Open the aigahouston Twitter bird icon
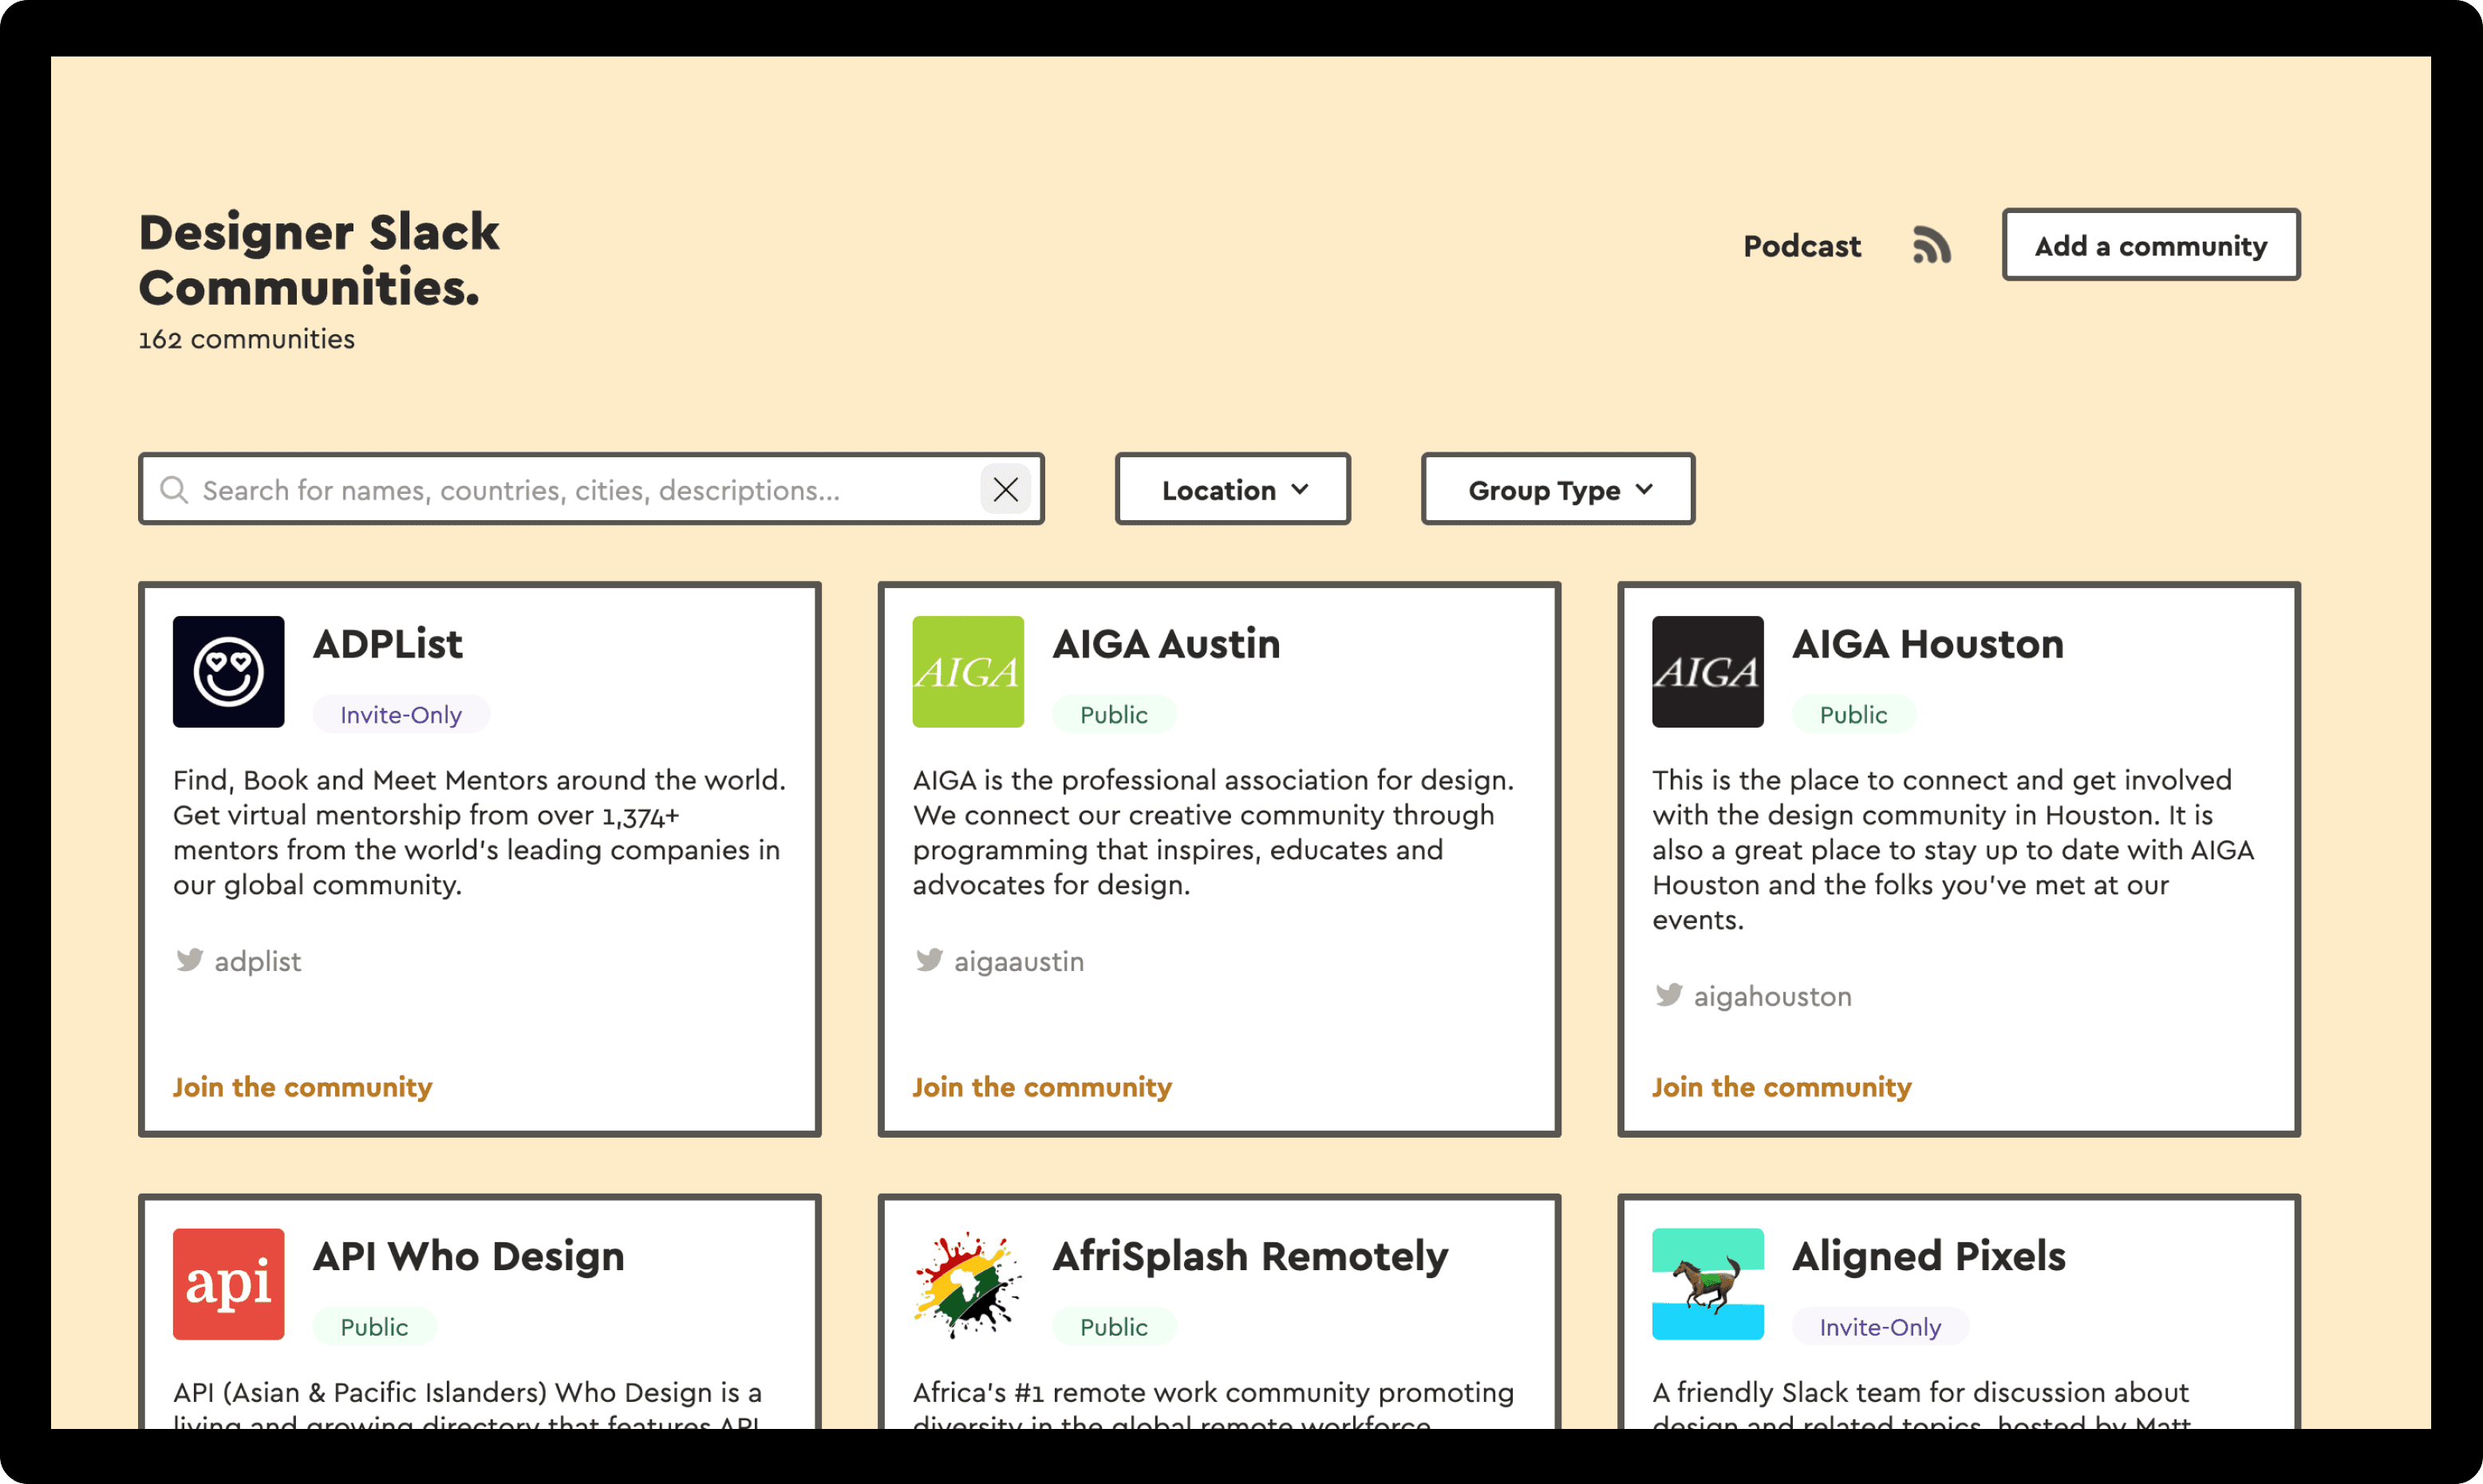The width and height of the screenshot is (2483, 1484). pyautogui.click(x=1668, y=995)
